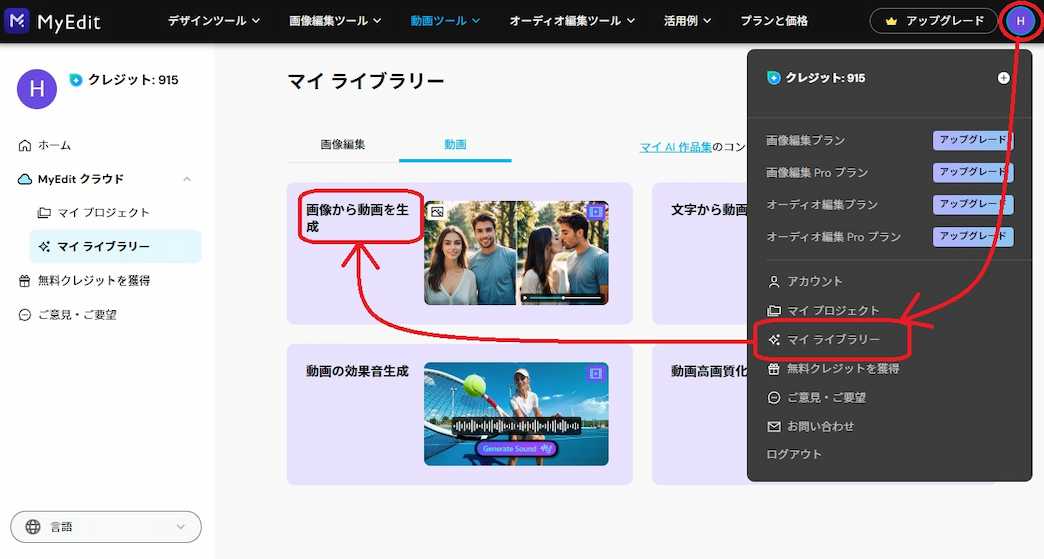Viewport: 1044px width, 559px height.
Task: Click the globe icon in the language selector
Action: click(33, 527)
